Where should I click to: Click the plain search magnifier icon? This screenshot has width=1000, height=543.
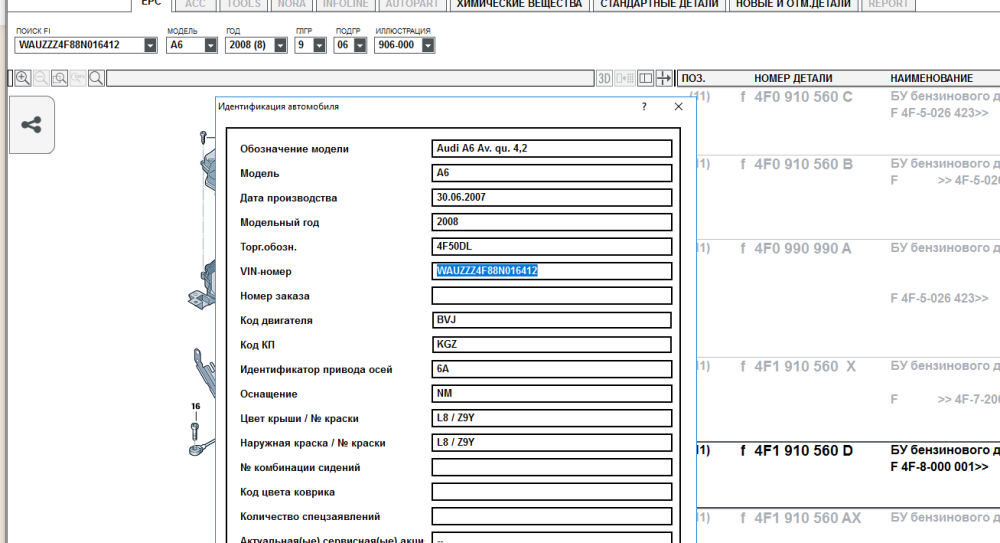tap(96, 78)
